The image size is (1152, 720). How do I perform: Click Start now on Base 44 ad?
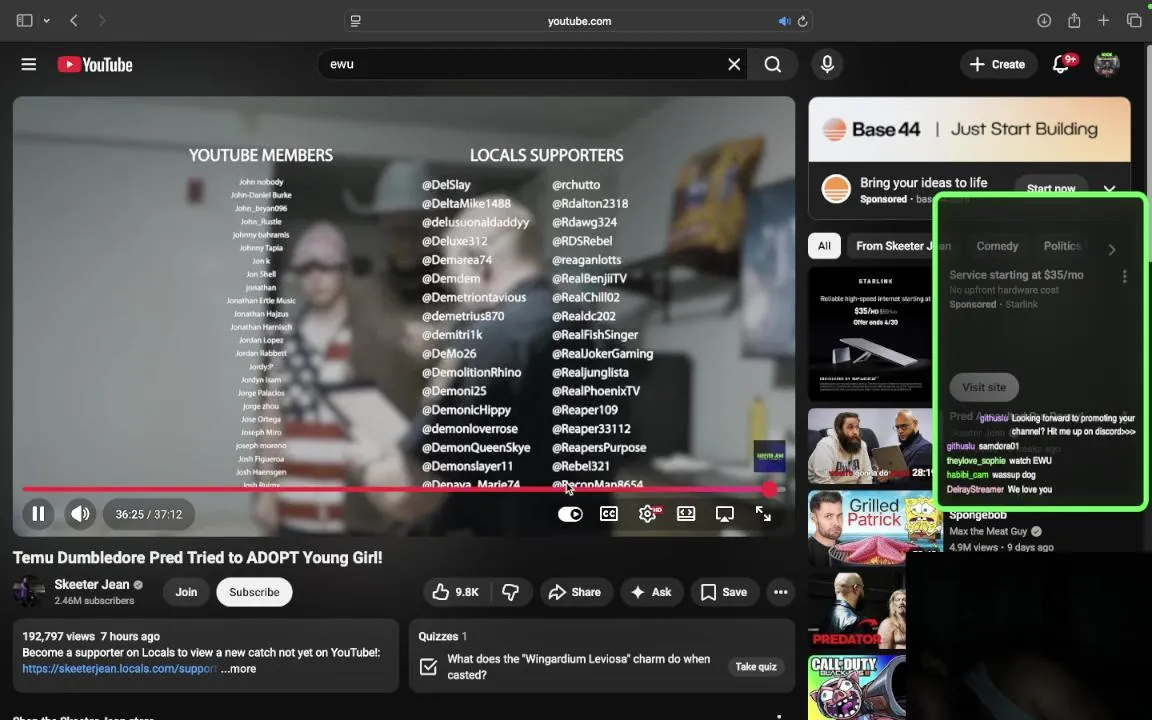point(1051,189)
